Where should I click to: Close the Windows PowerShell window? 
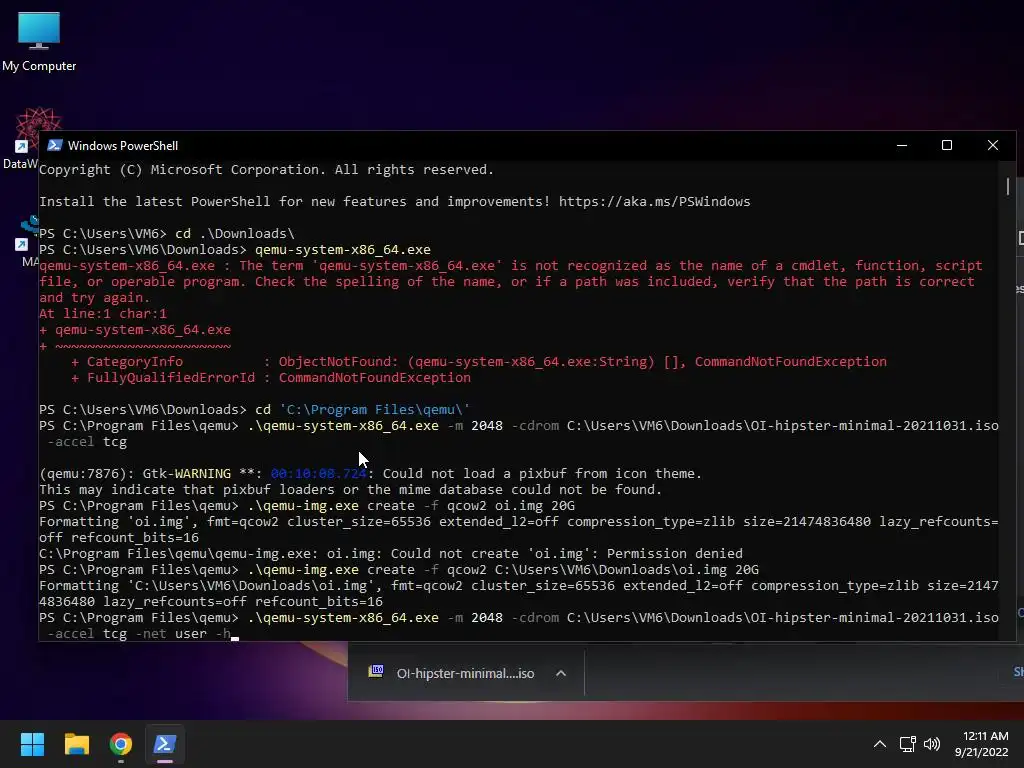click(993, 146)
